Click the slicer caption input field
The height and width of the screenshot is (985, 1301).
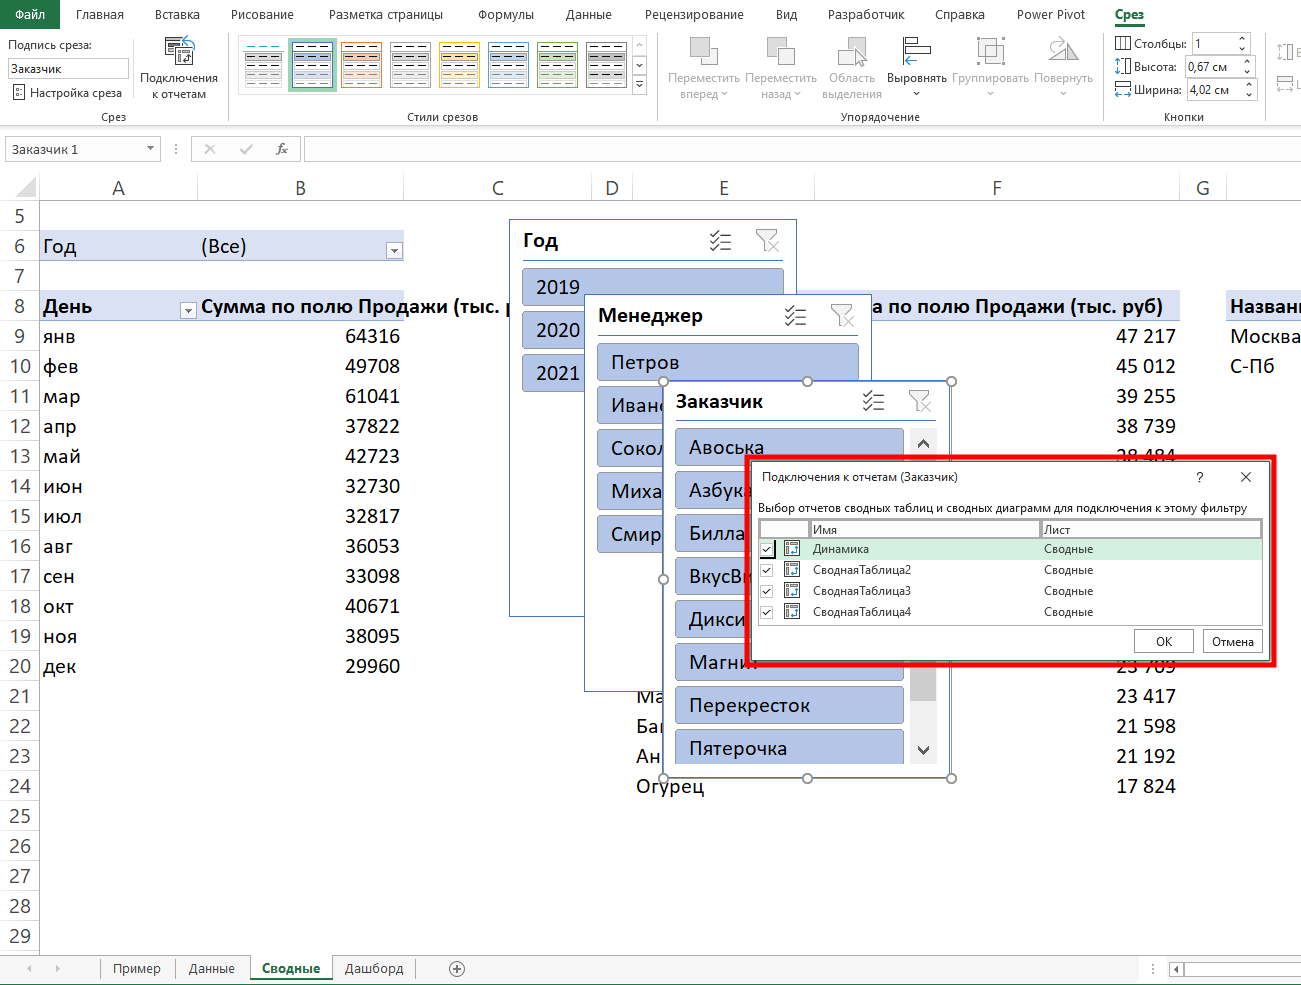click(68, 69)
